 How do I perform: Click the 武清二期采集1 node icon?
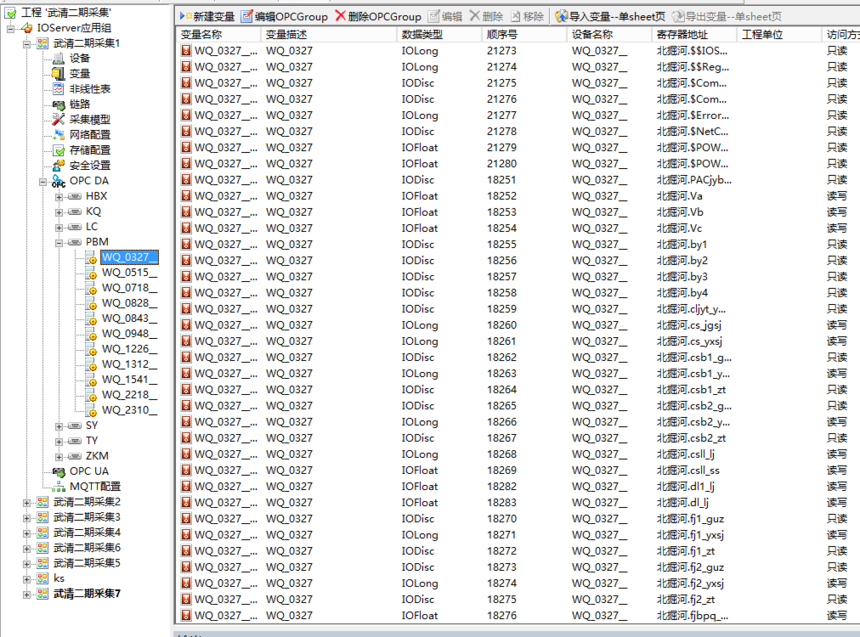click(x=42, y=43)
